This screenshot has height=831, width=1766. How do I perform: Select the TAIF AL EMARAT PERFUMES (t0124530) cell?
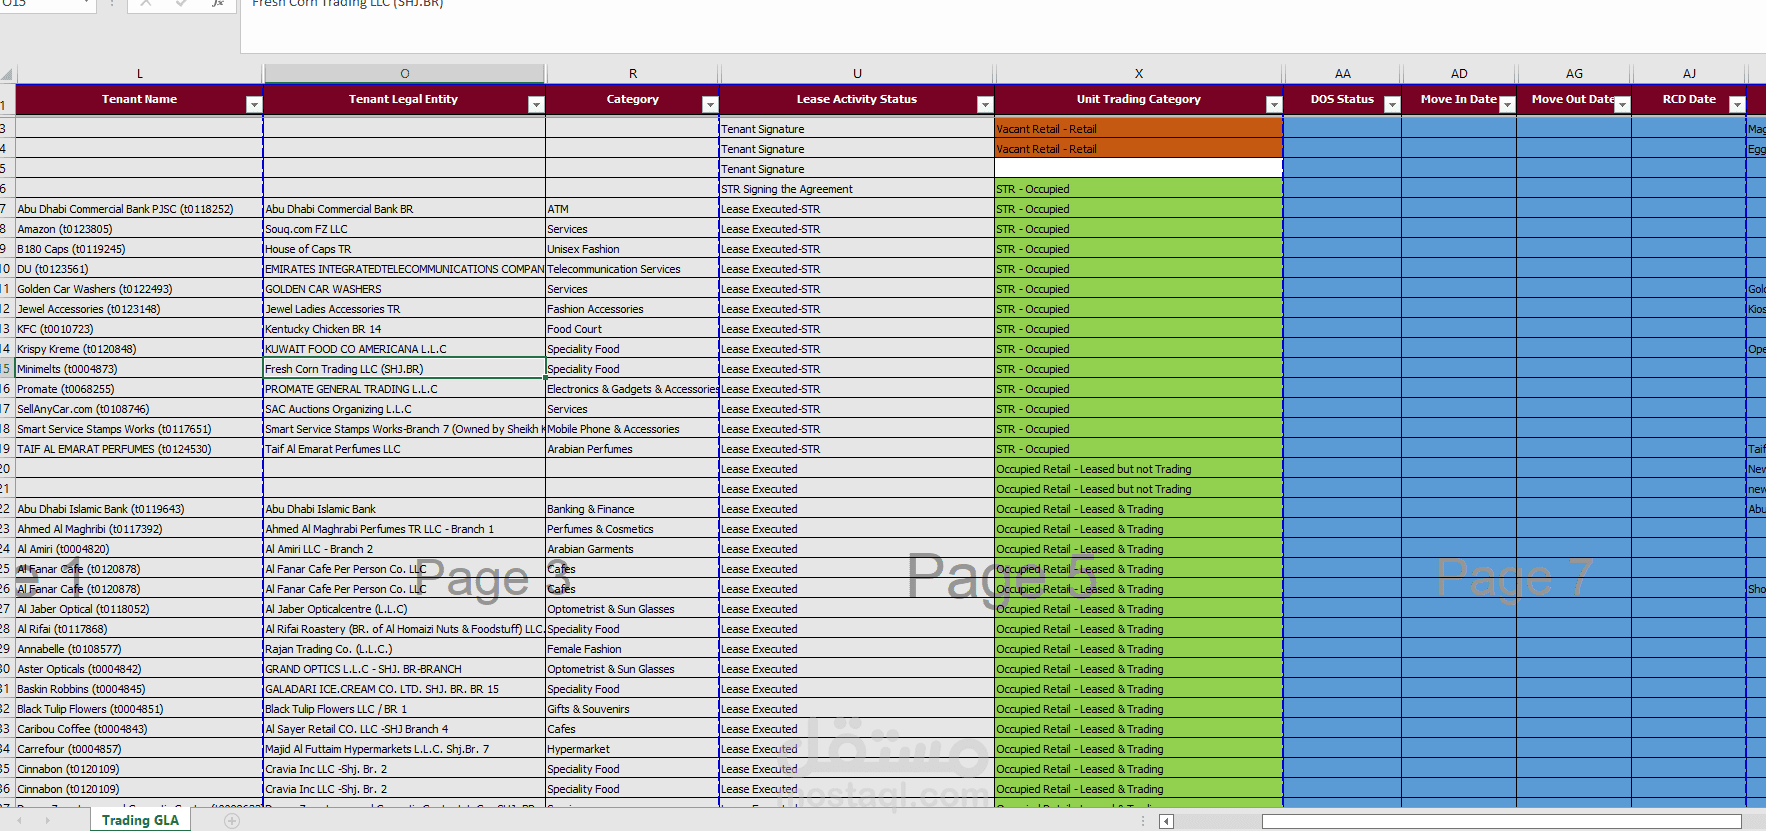click(140, 449)
